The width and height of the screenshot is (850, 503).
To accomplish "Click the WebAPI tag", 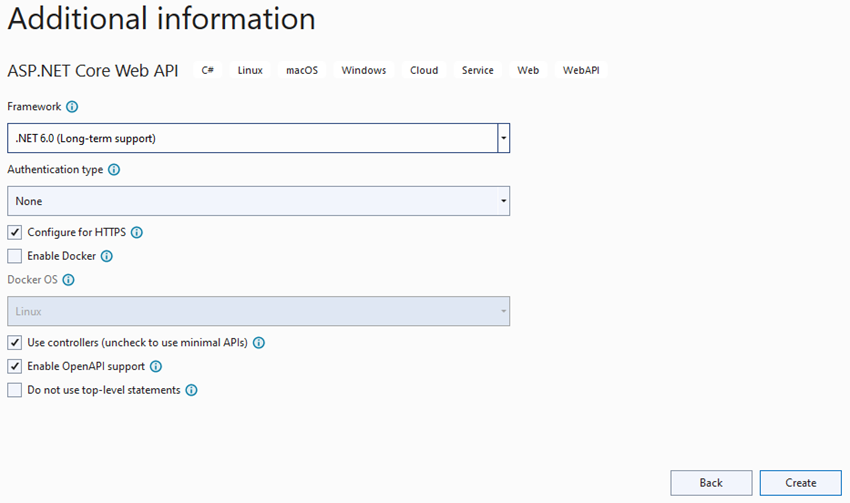I will point(581,70).
